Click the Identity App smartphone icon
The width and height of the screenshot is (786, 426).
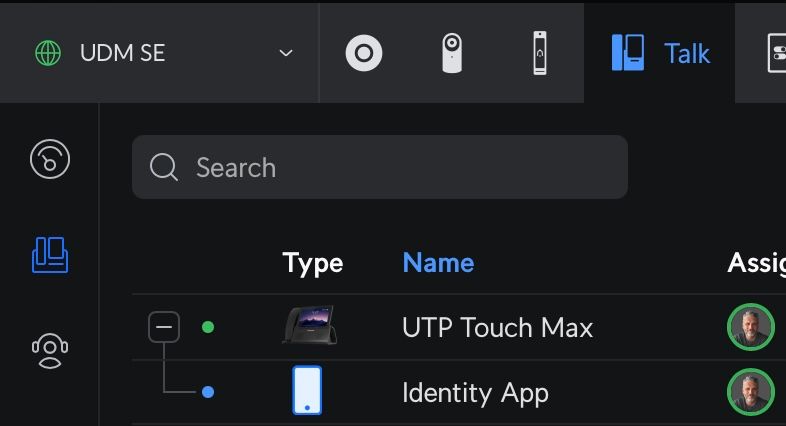307,391
